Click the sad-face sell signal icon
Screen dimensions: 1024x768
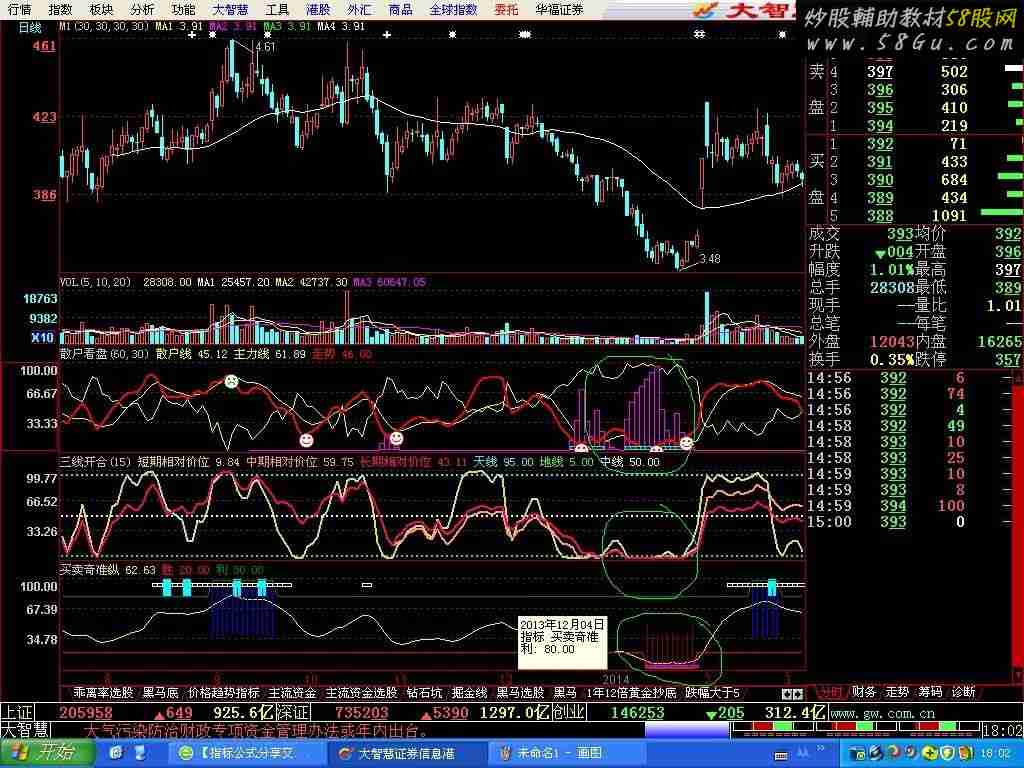pos(231,381)
